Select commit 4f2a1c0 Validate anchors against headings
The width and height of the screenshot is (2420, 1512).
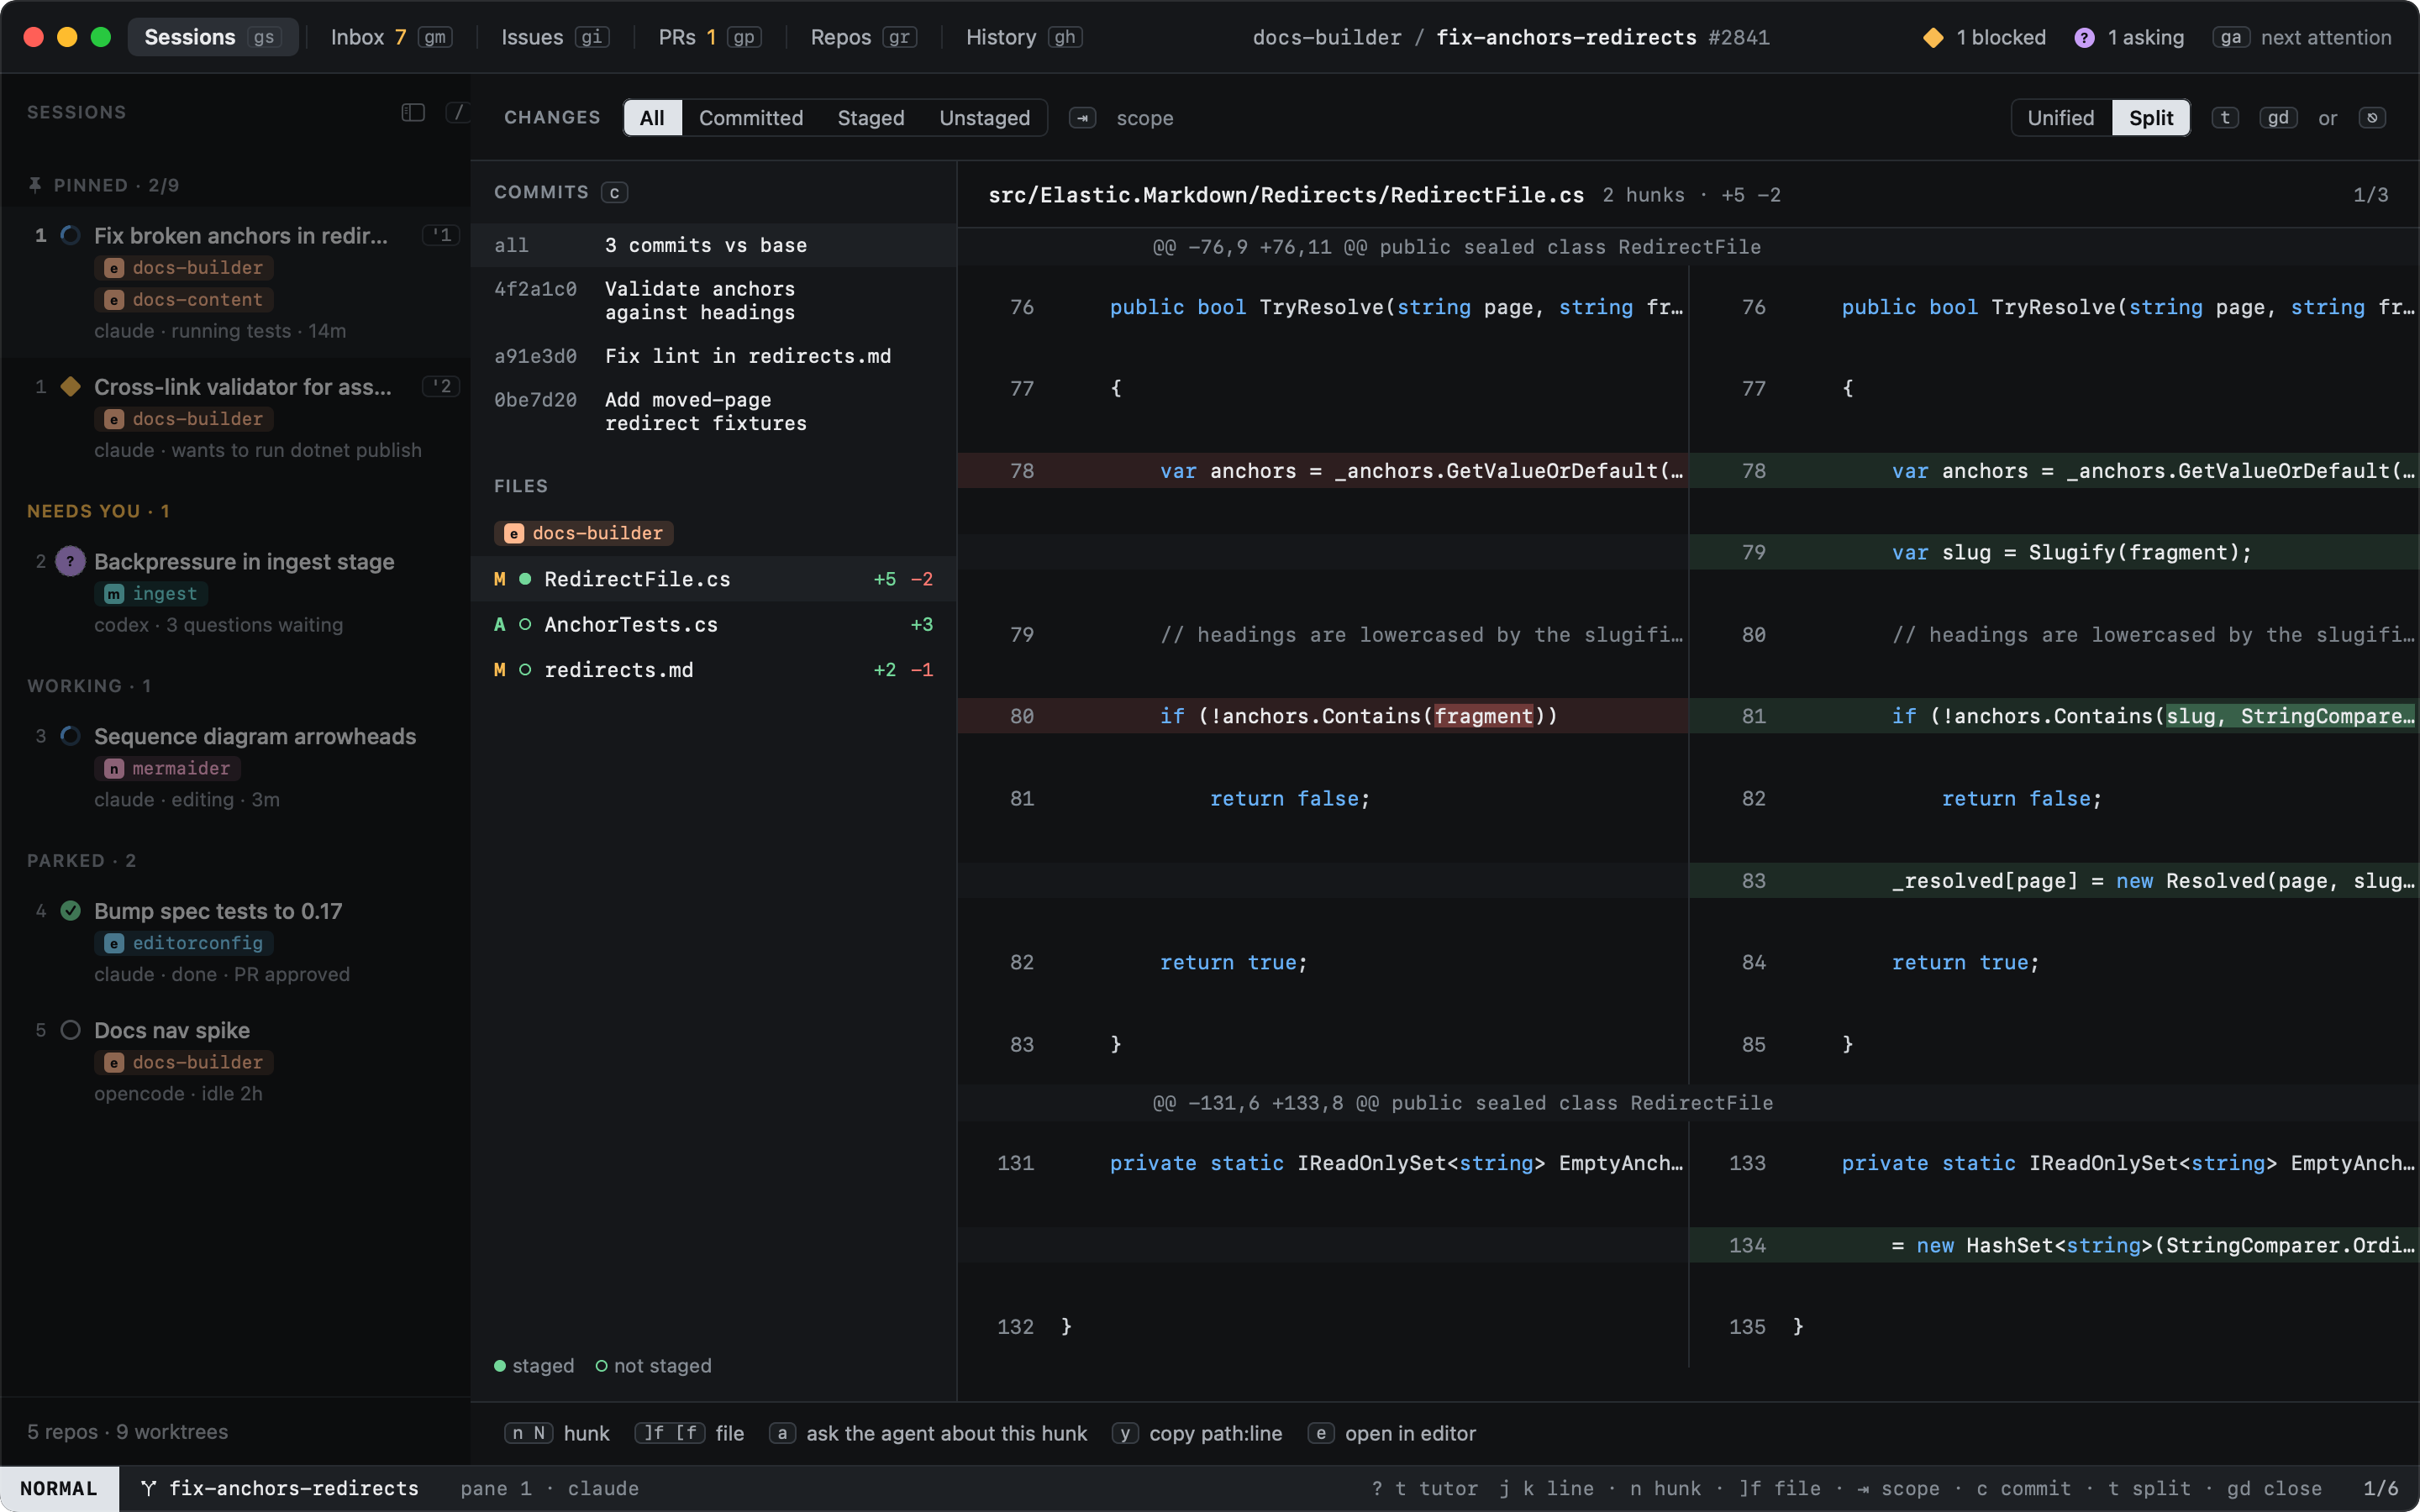pos(714,300)
